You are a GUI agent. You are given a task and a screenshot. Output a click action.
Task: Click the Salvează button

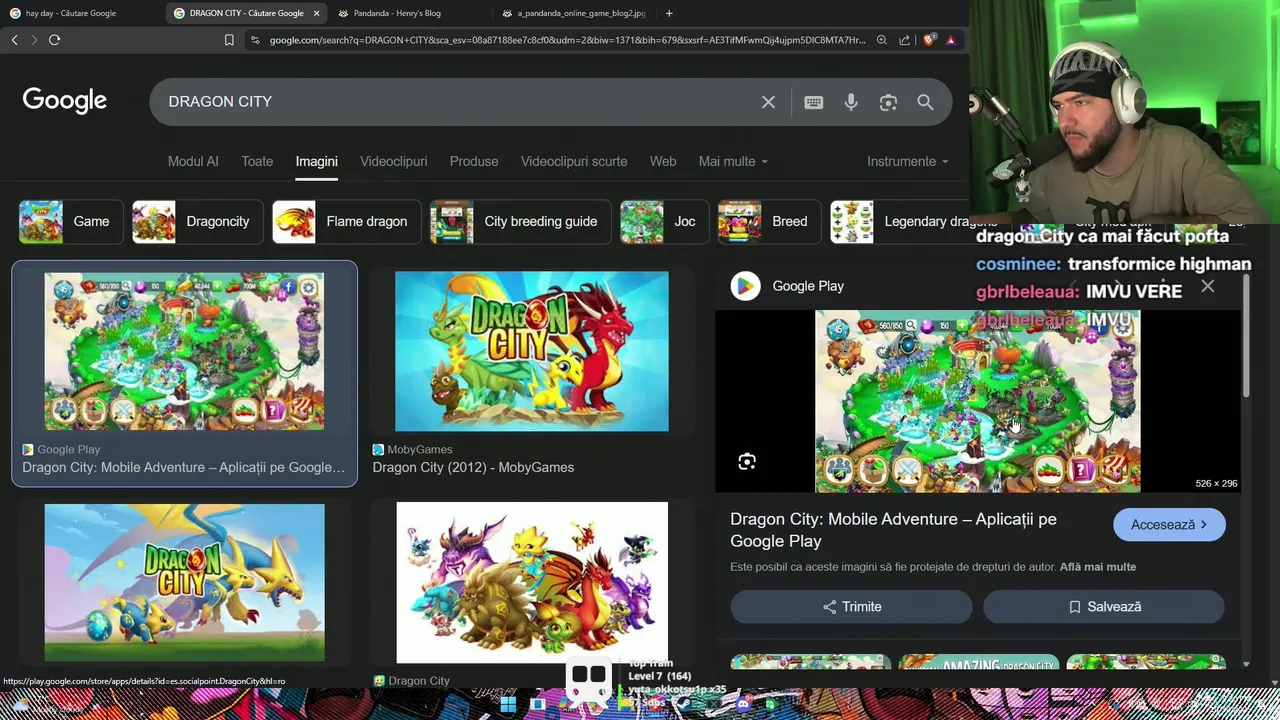(x=1104, y=607)
